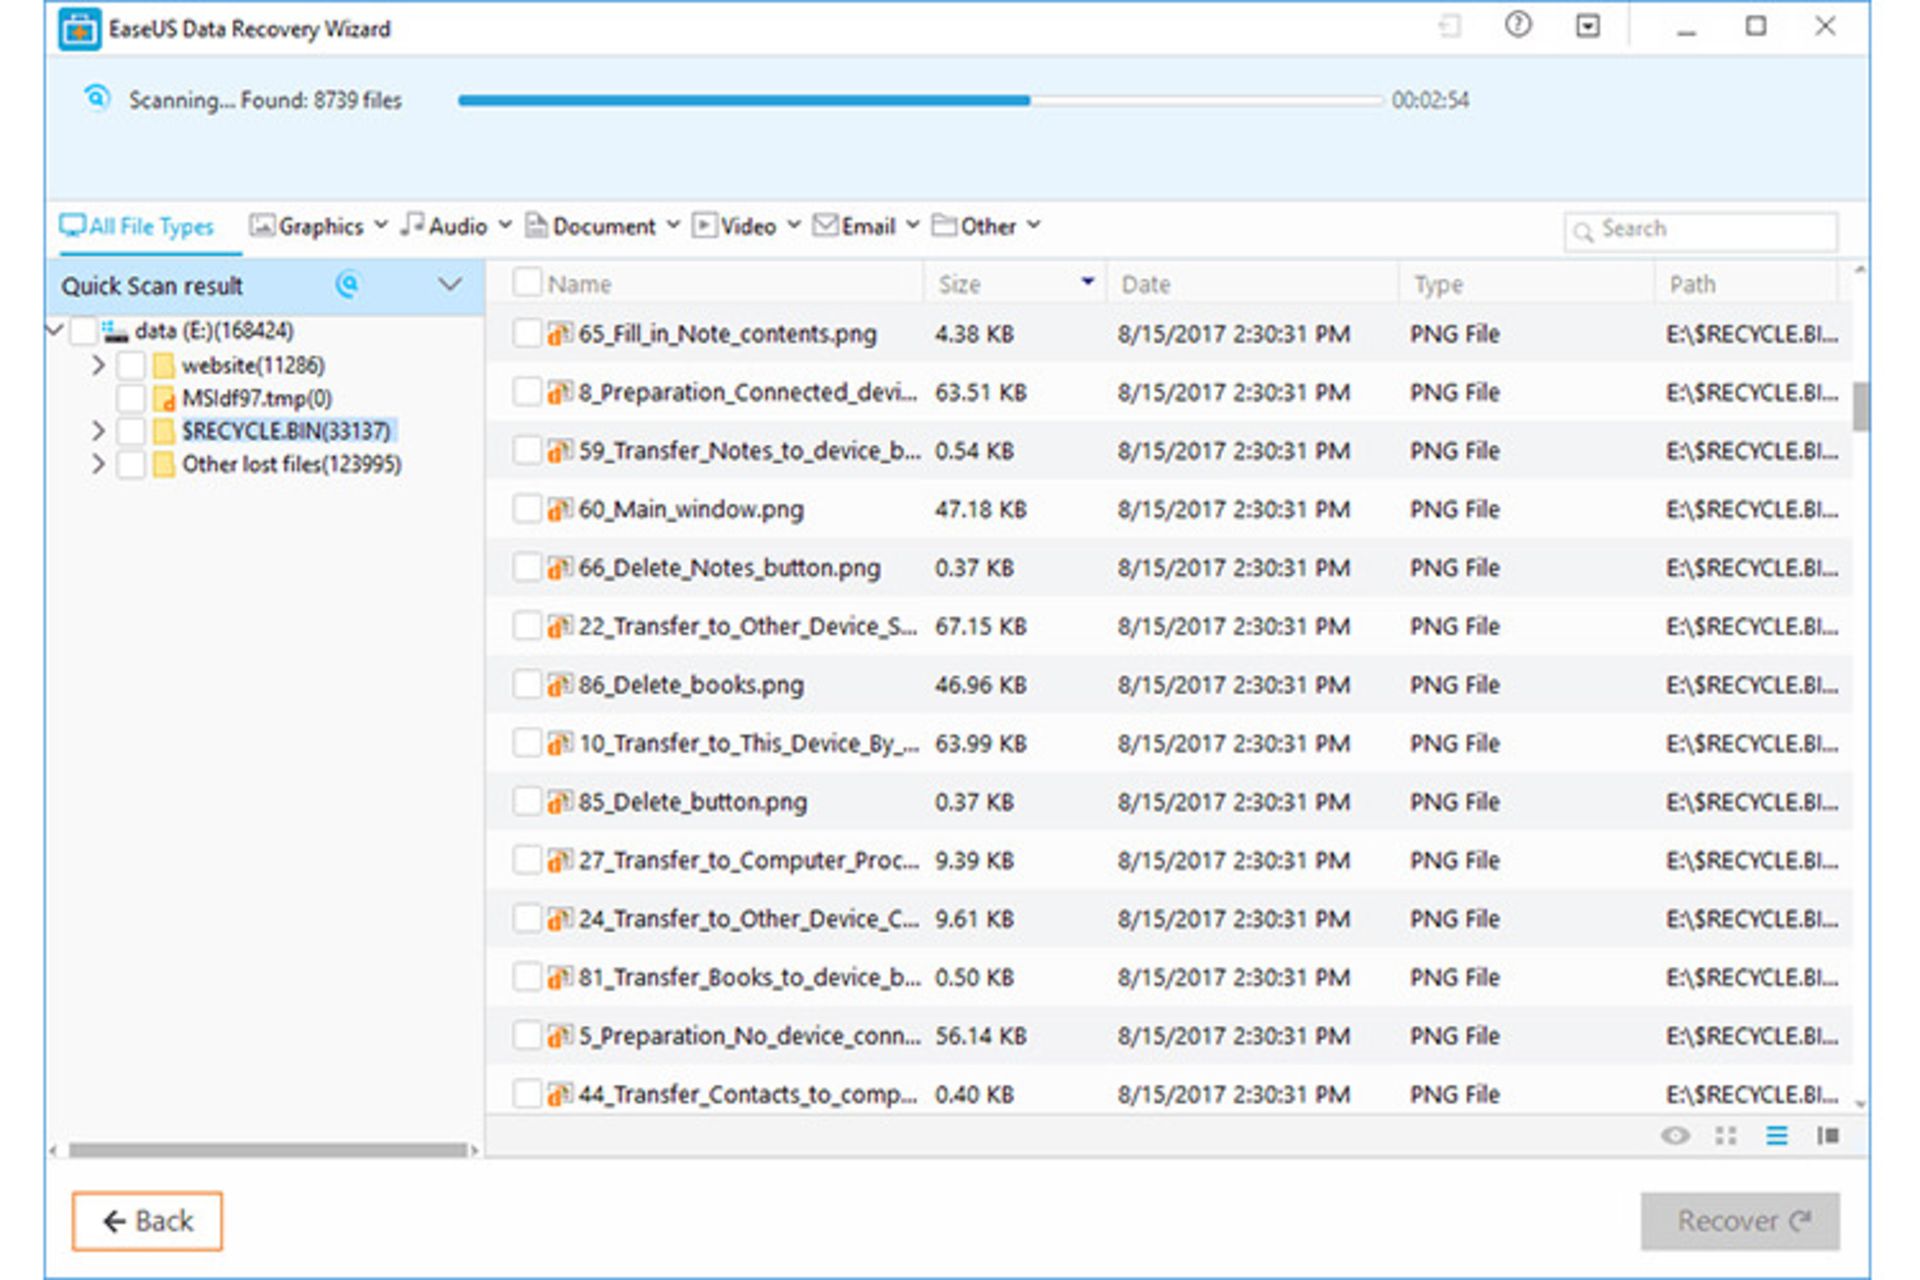Check the Other lost files checkbox
The image size is (1920, 1280).
click(131, 464)
